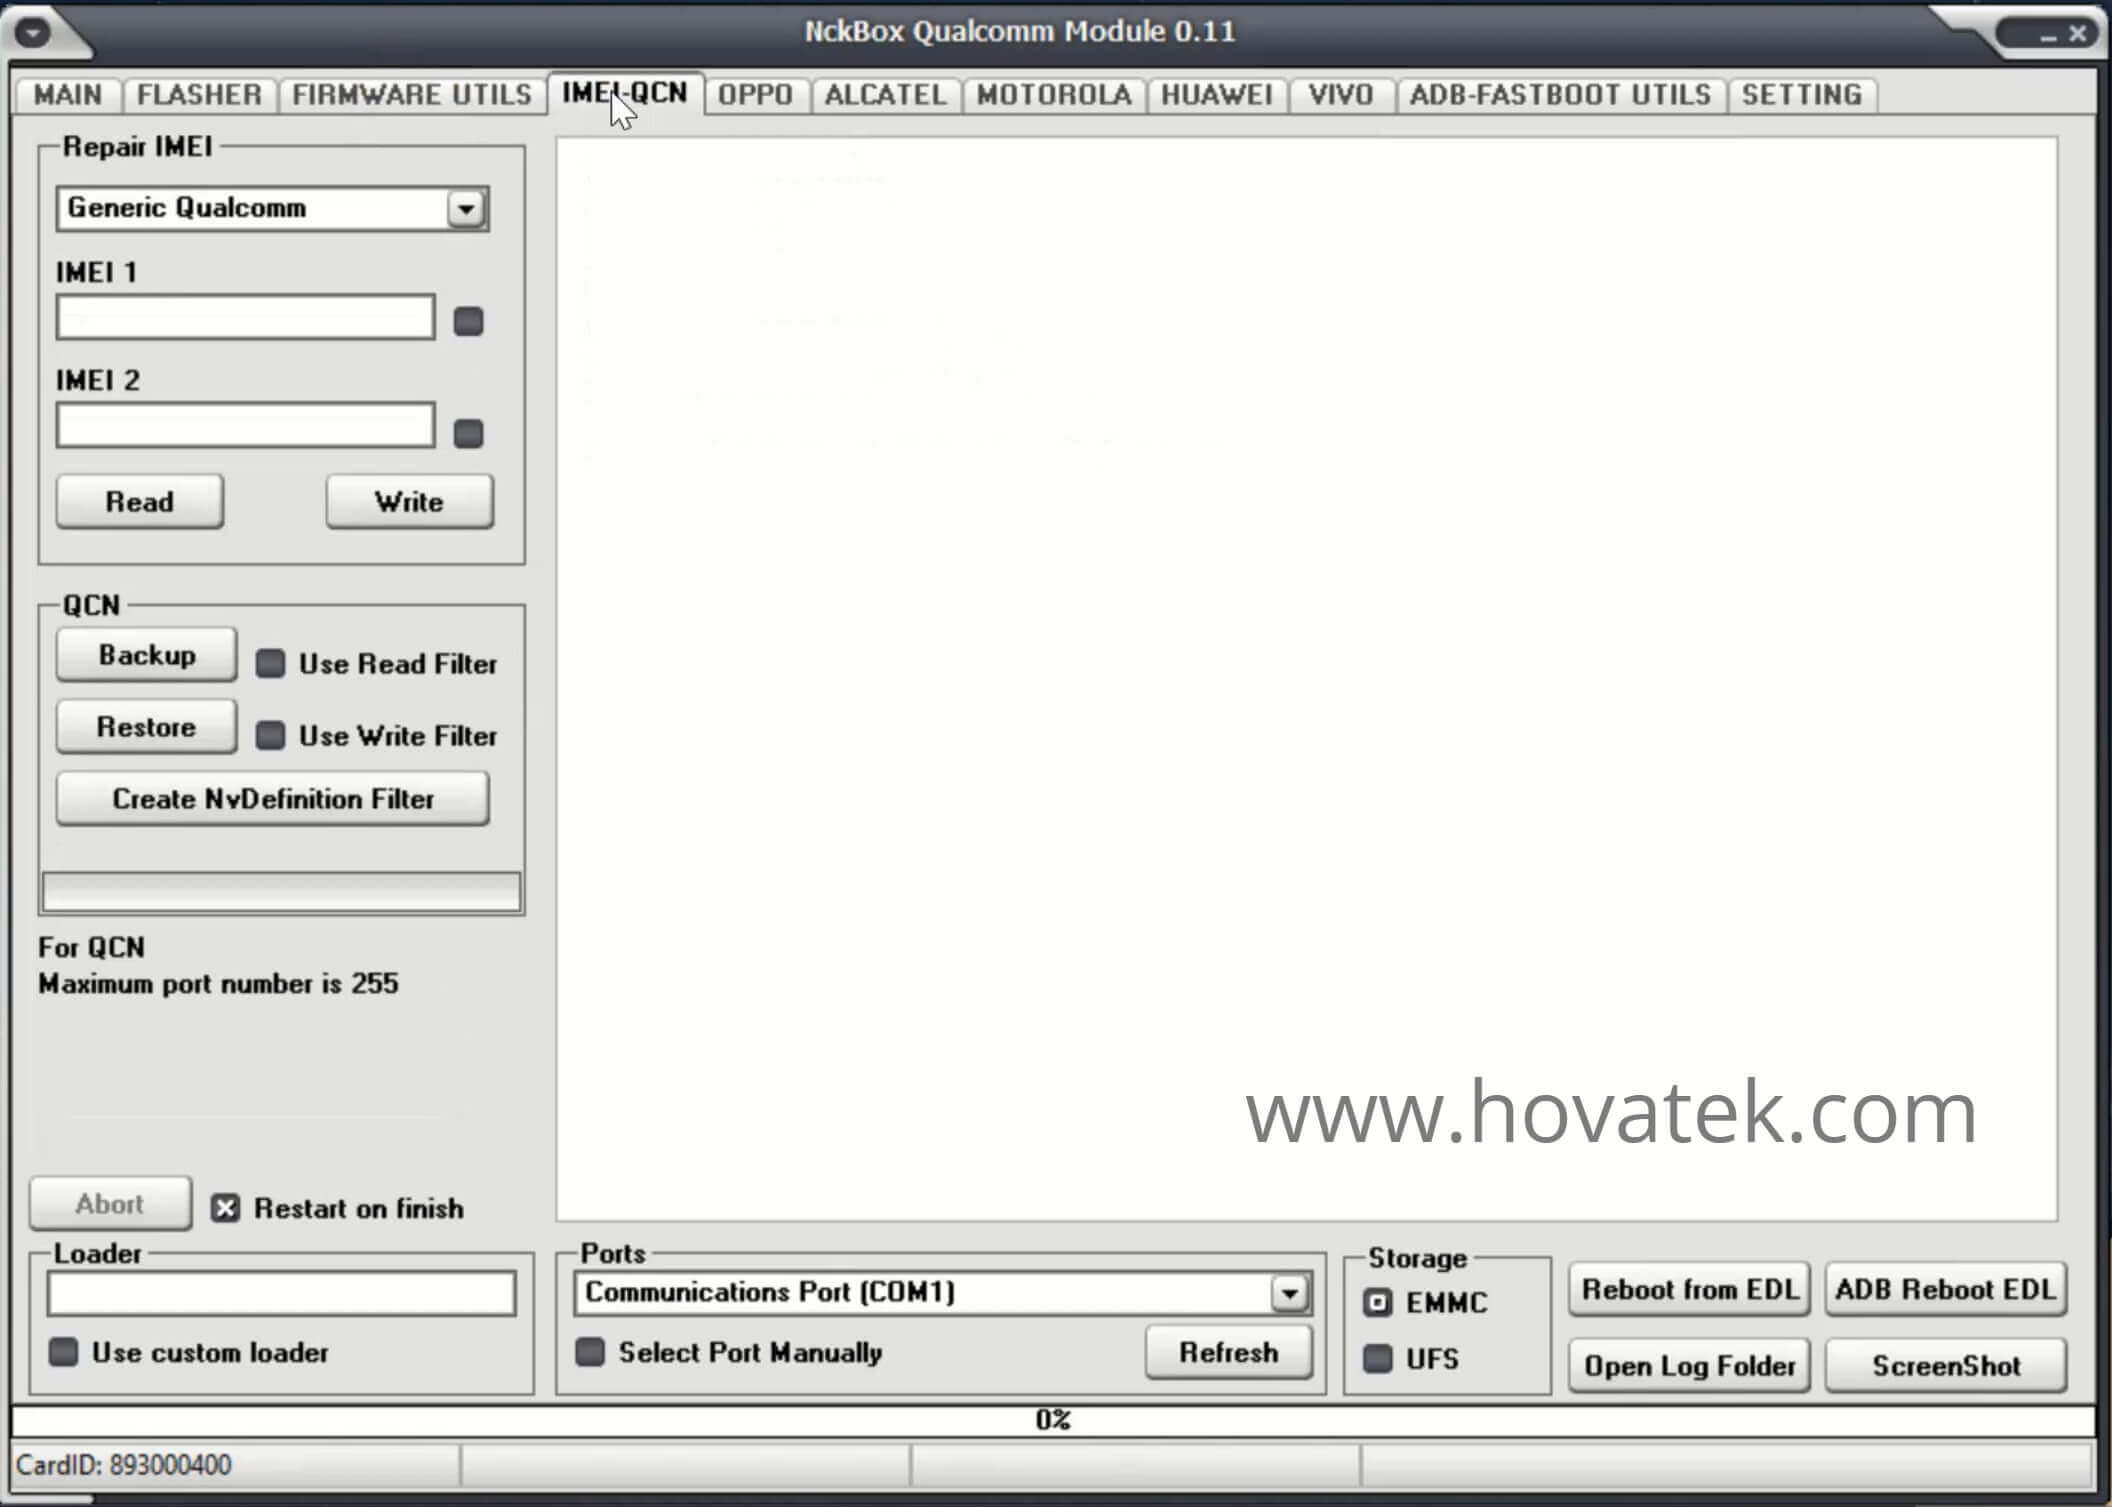This screenshot has width=2112, height=1507.
Task: Tick the checkbox next to IMEI 1
Action: point(468,322)
